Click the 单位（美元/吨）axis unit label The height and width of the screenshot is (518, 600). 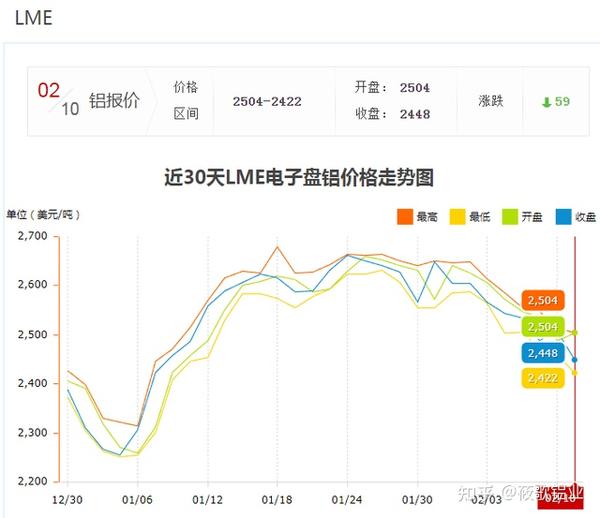[x=43, y=215]
